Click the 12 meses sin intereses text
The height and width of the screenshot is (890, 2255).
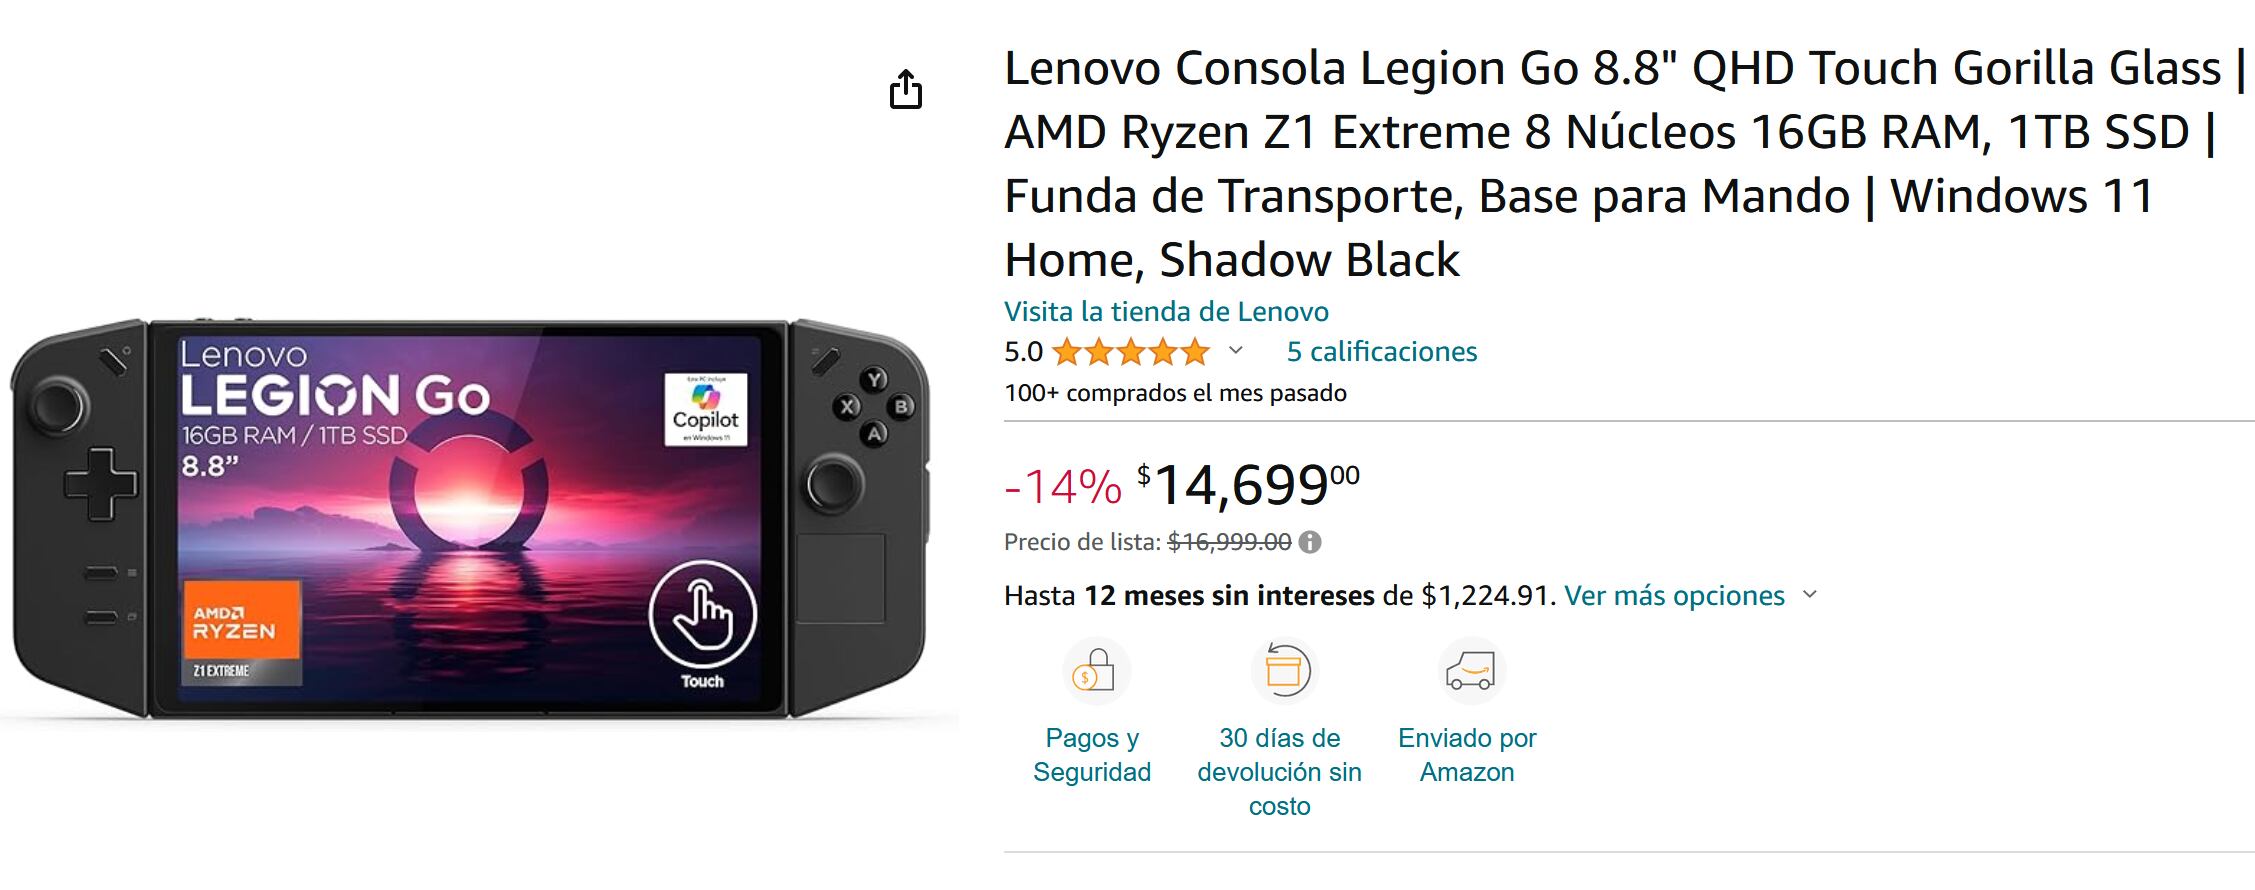point(1229,596)
